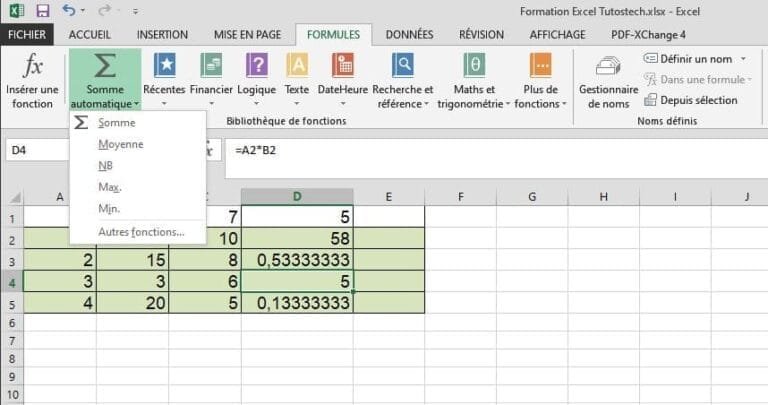Choose Max. from the dropdown menu

coord(138,187)
